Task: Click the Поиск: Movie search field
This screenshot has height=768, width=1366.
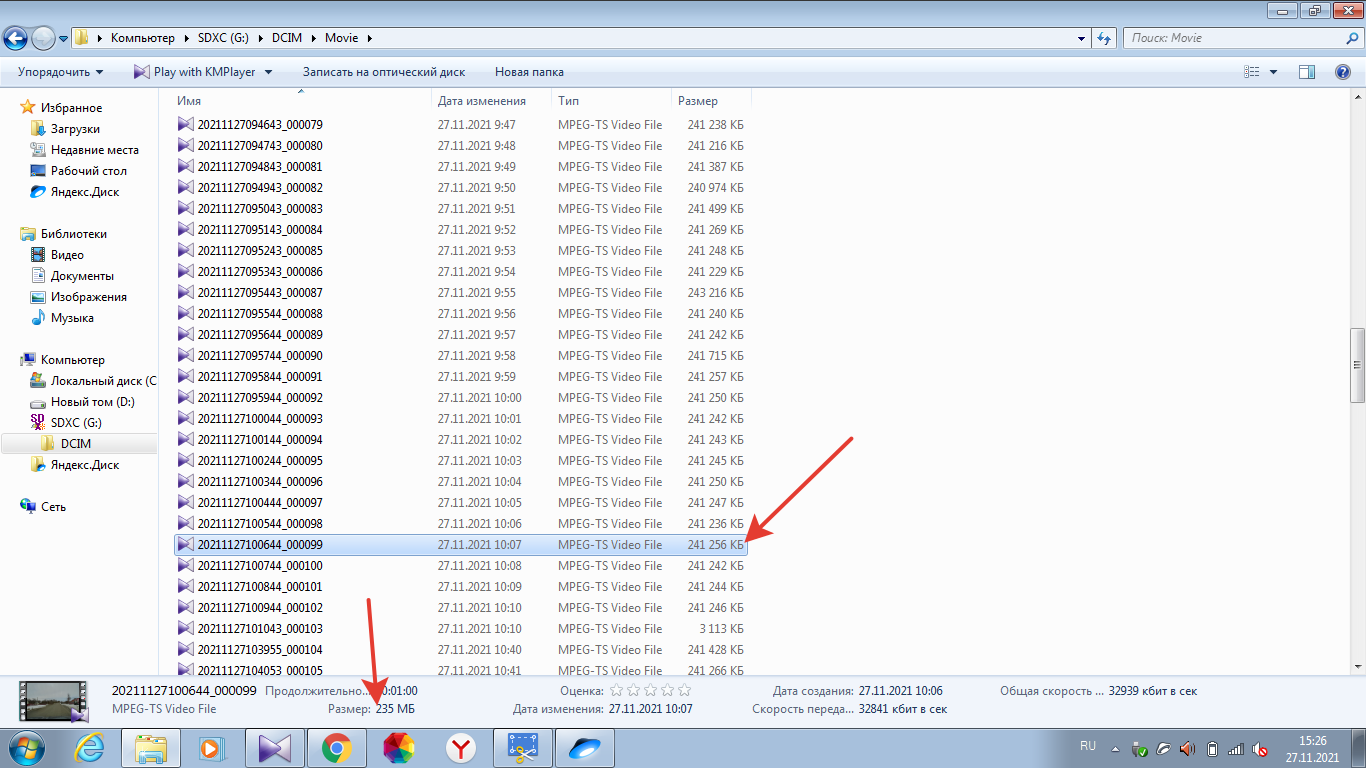Action: [x=1235, y=38]
